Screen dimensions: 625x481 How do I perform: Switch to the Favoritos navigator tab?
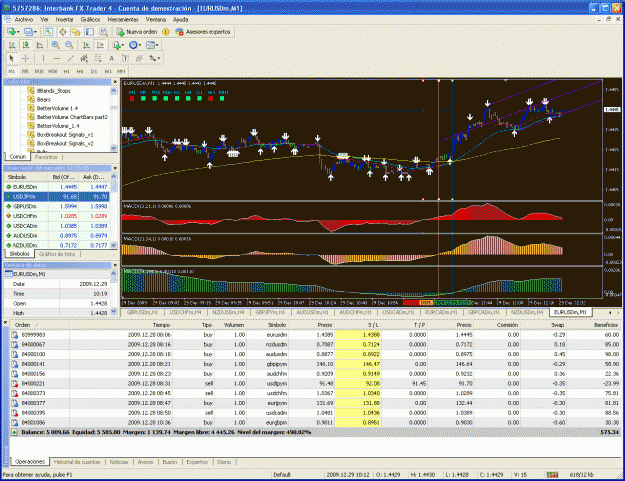tap(46, 157)
